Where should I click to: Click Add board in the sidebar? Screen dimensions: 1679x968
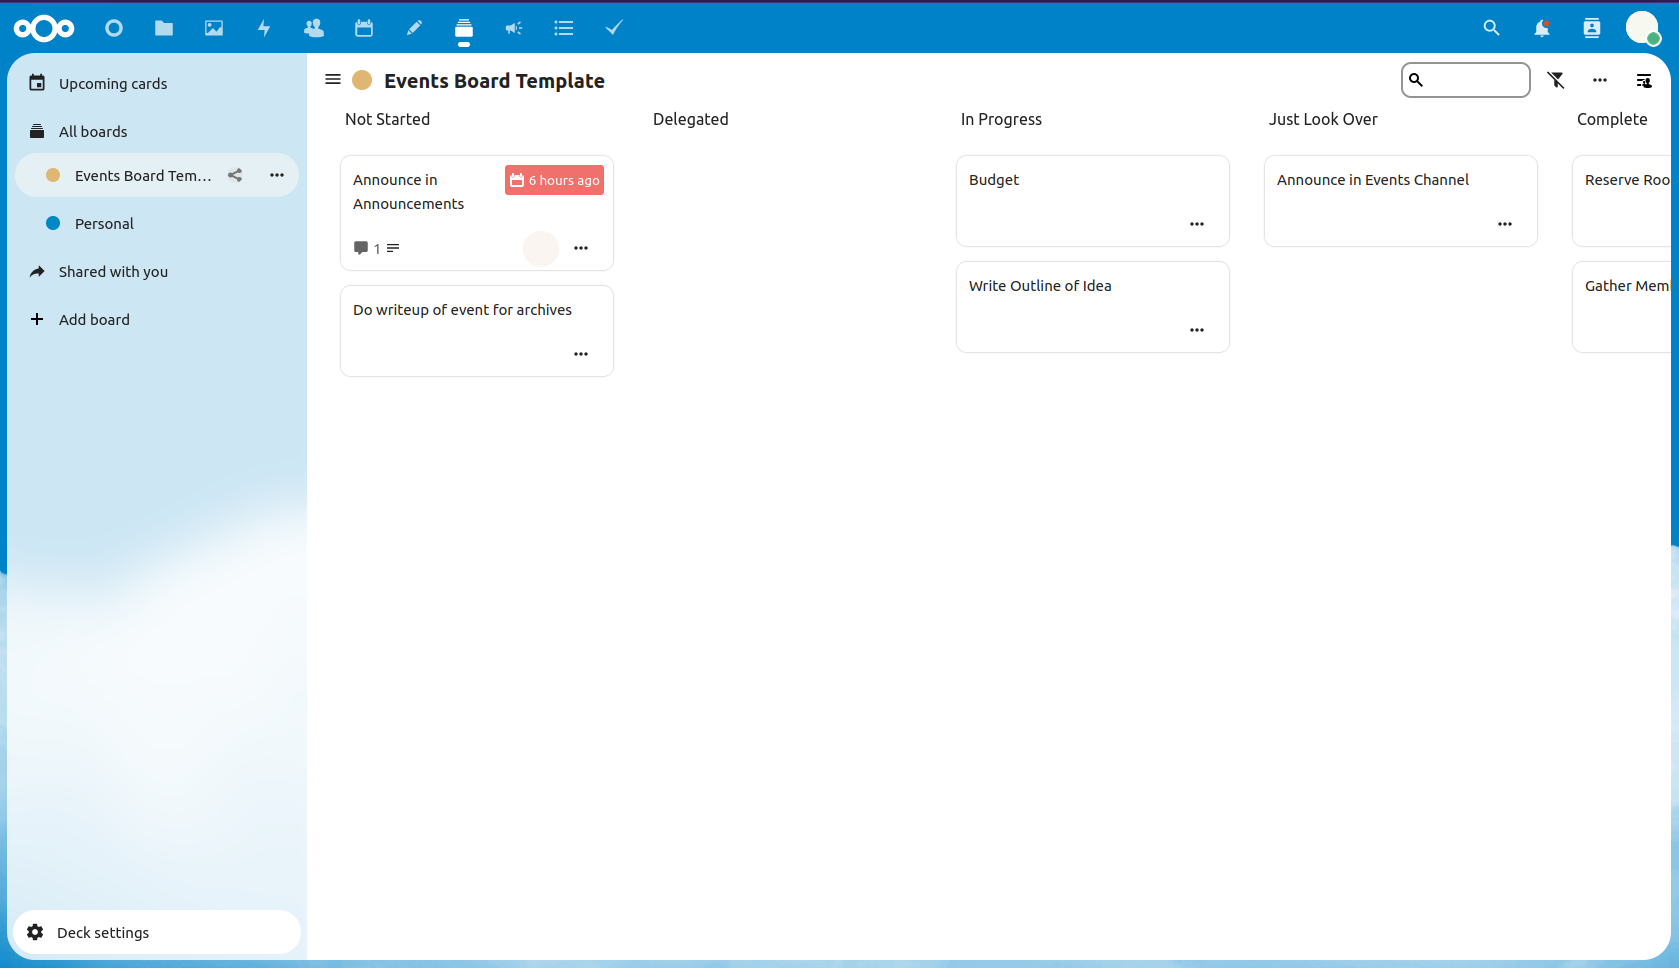94,319
